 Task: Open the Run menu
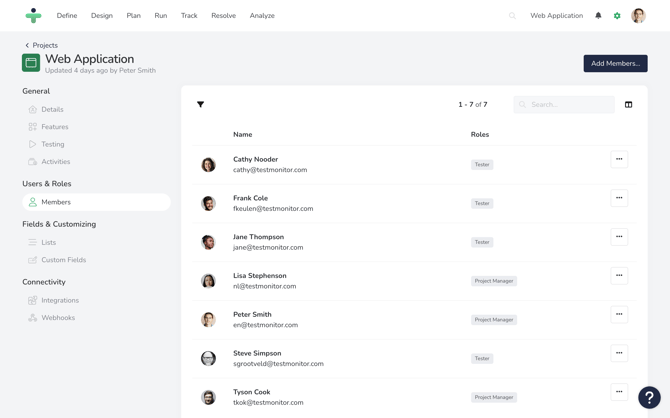(x=161, y=15)
